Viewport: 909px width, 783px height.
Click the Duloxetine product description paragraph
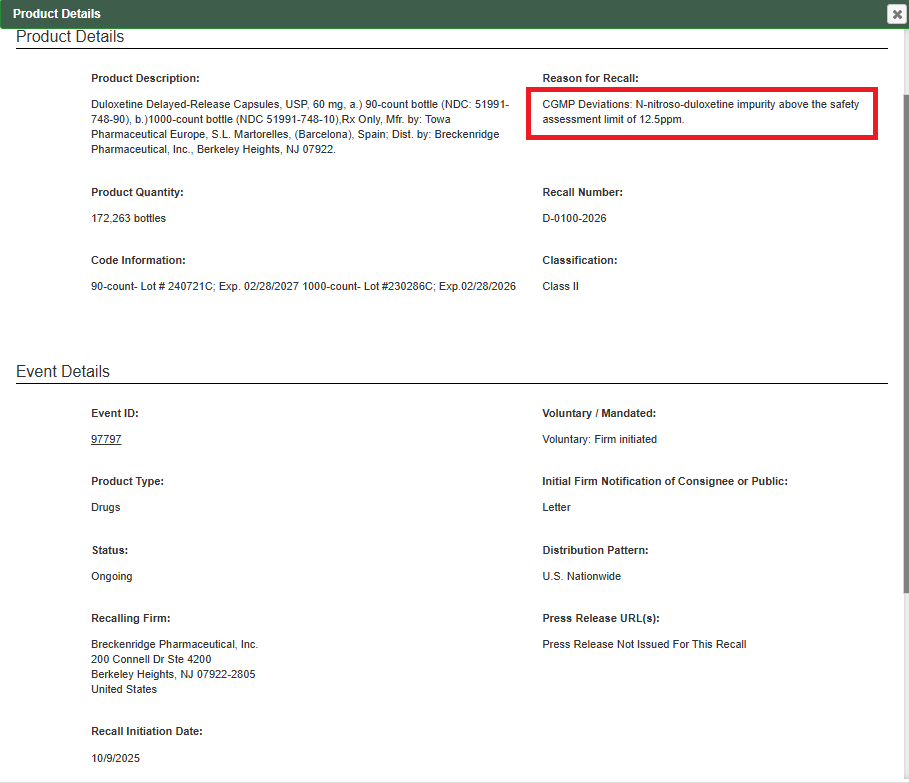pyautogui.click(x=300, y=126)
